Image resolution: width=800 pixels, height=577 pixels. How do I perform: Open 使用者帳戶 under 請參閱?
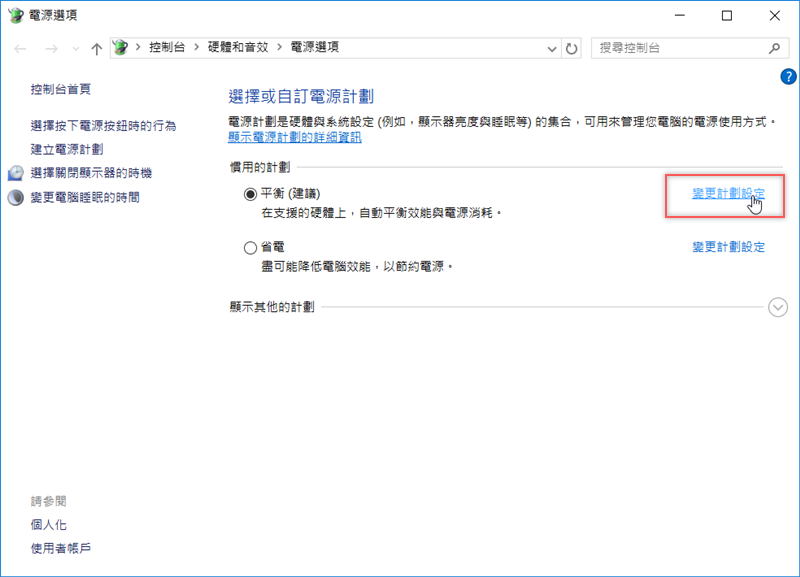61,548
